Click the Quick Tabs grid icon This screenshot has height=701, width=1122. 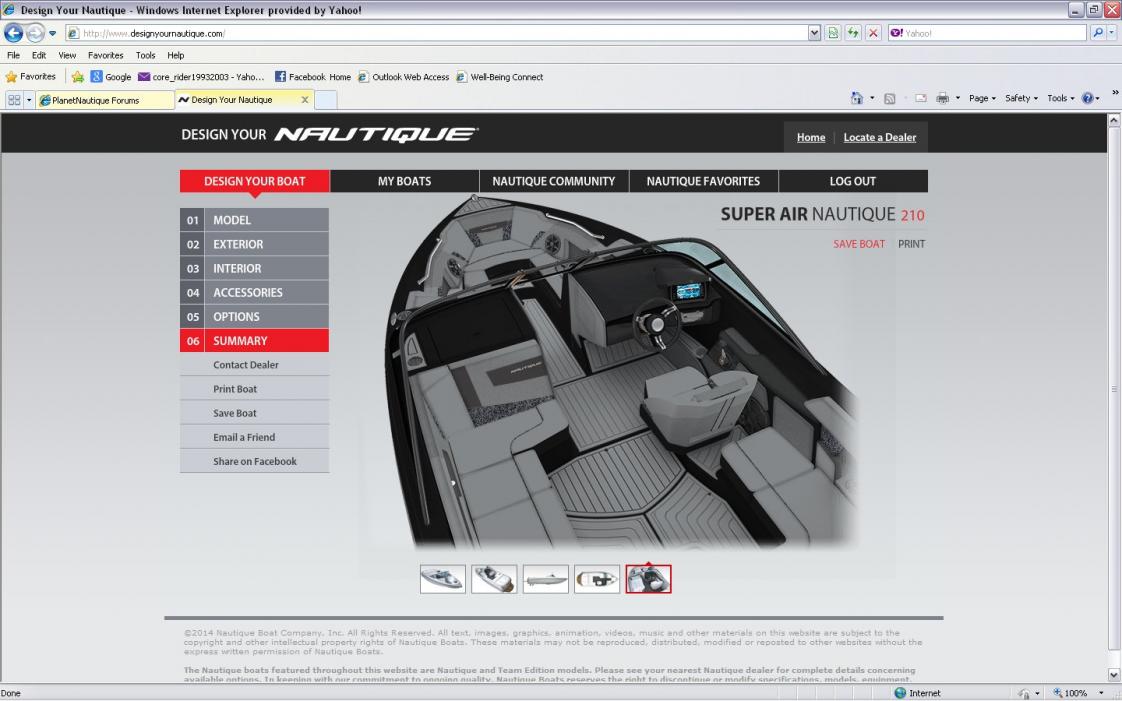14,100
